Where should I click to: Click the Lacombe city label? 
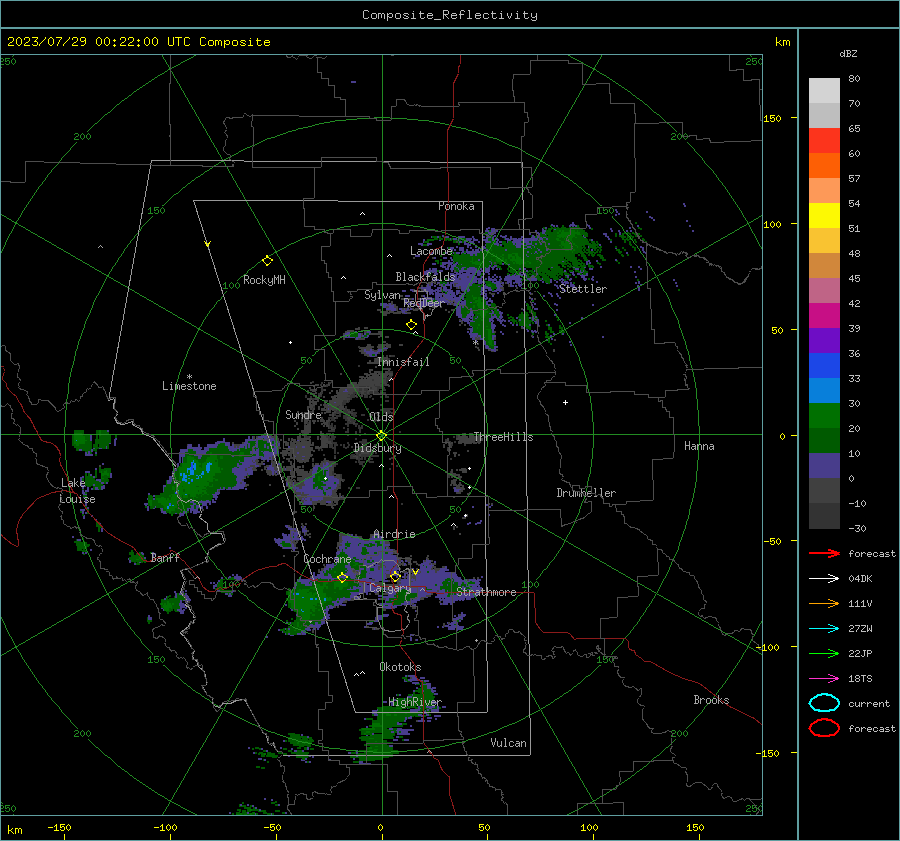click(x=431, y=251)
